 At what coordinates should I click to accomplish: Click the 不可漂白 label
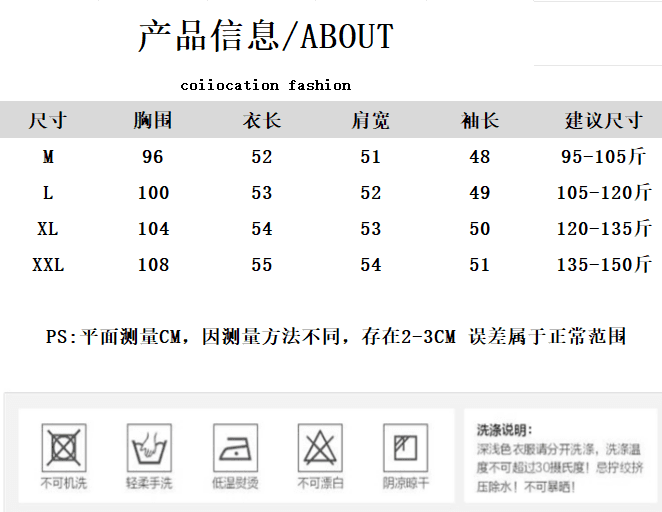(320, 483)
